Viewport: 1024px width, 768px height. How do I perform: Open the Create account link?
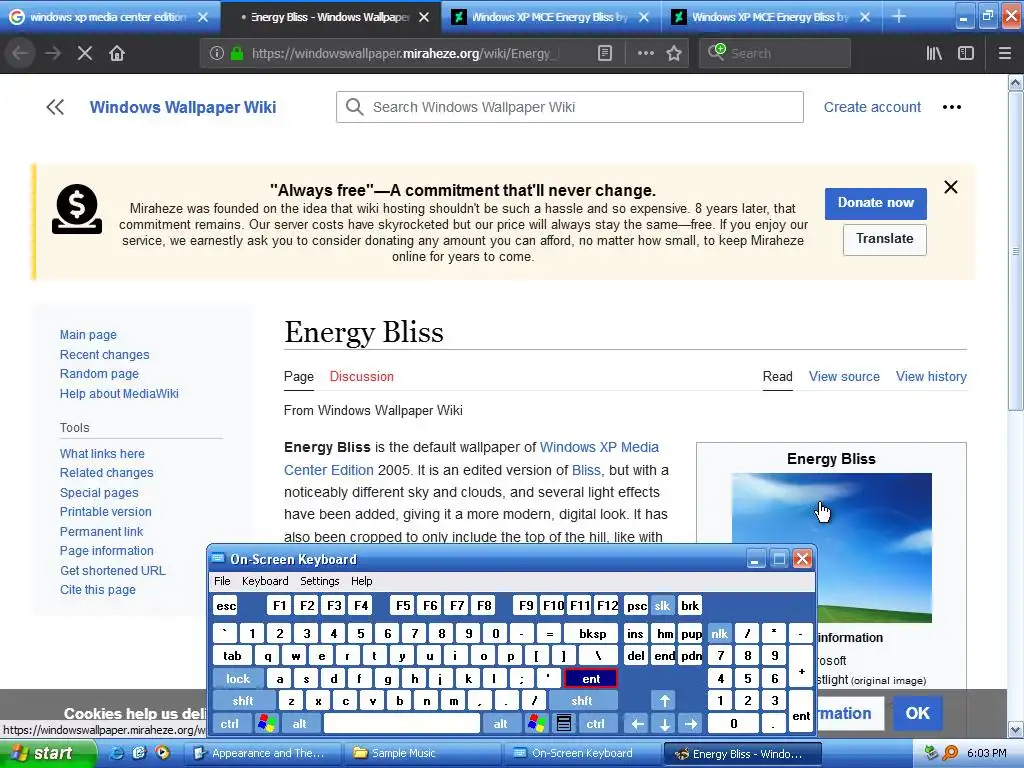[x=872, y=107]
